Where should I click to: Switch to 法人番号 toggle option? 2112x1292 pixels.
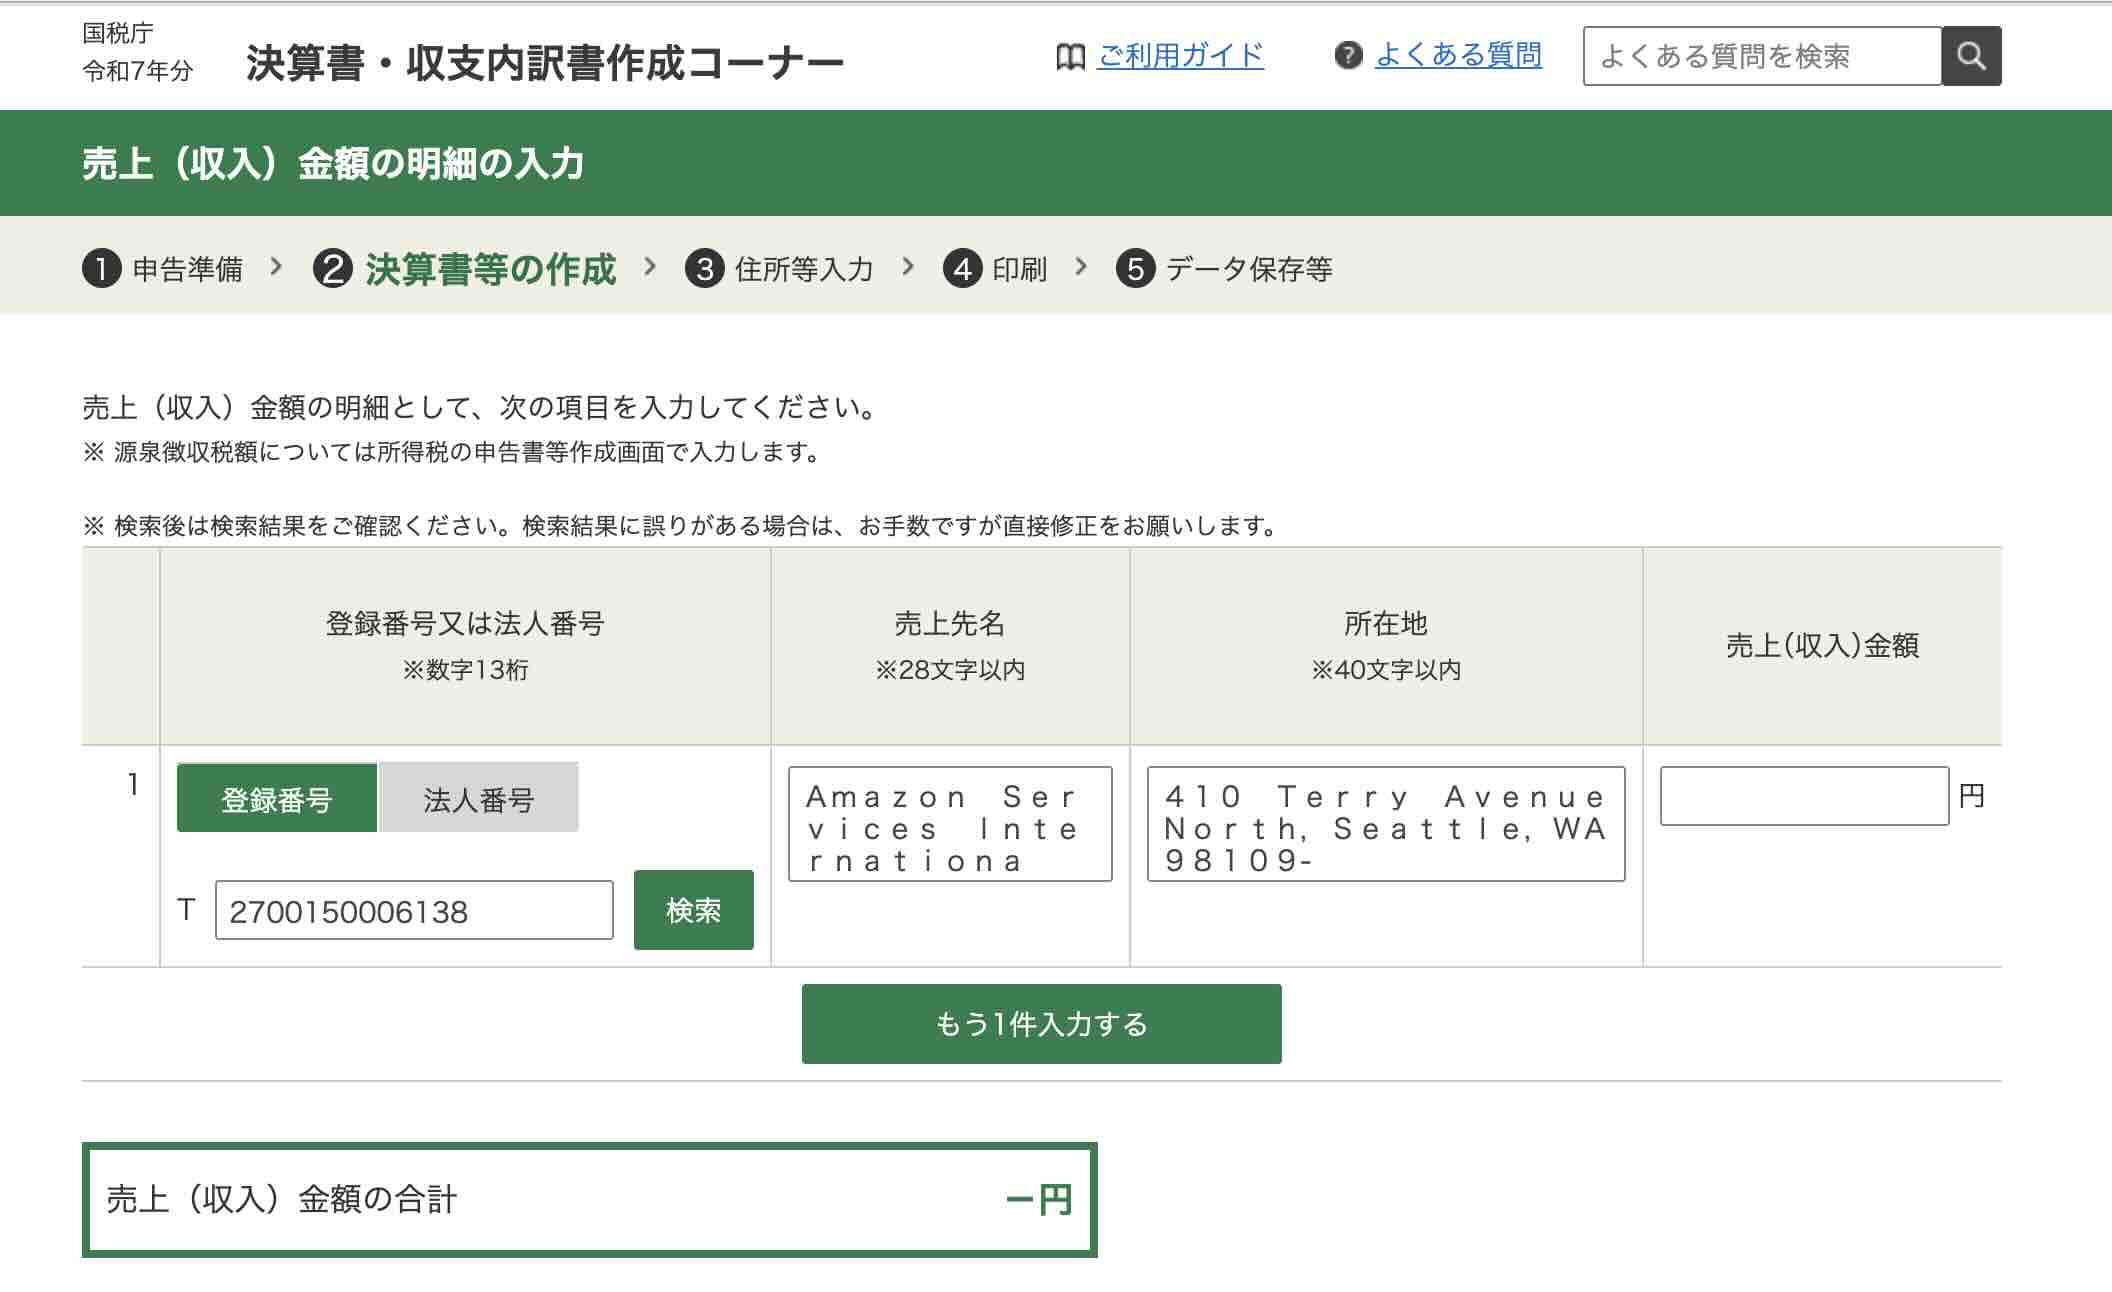(x=478, y=798)
